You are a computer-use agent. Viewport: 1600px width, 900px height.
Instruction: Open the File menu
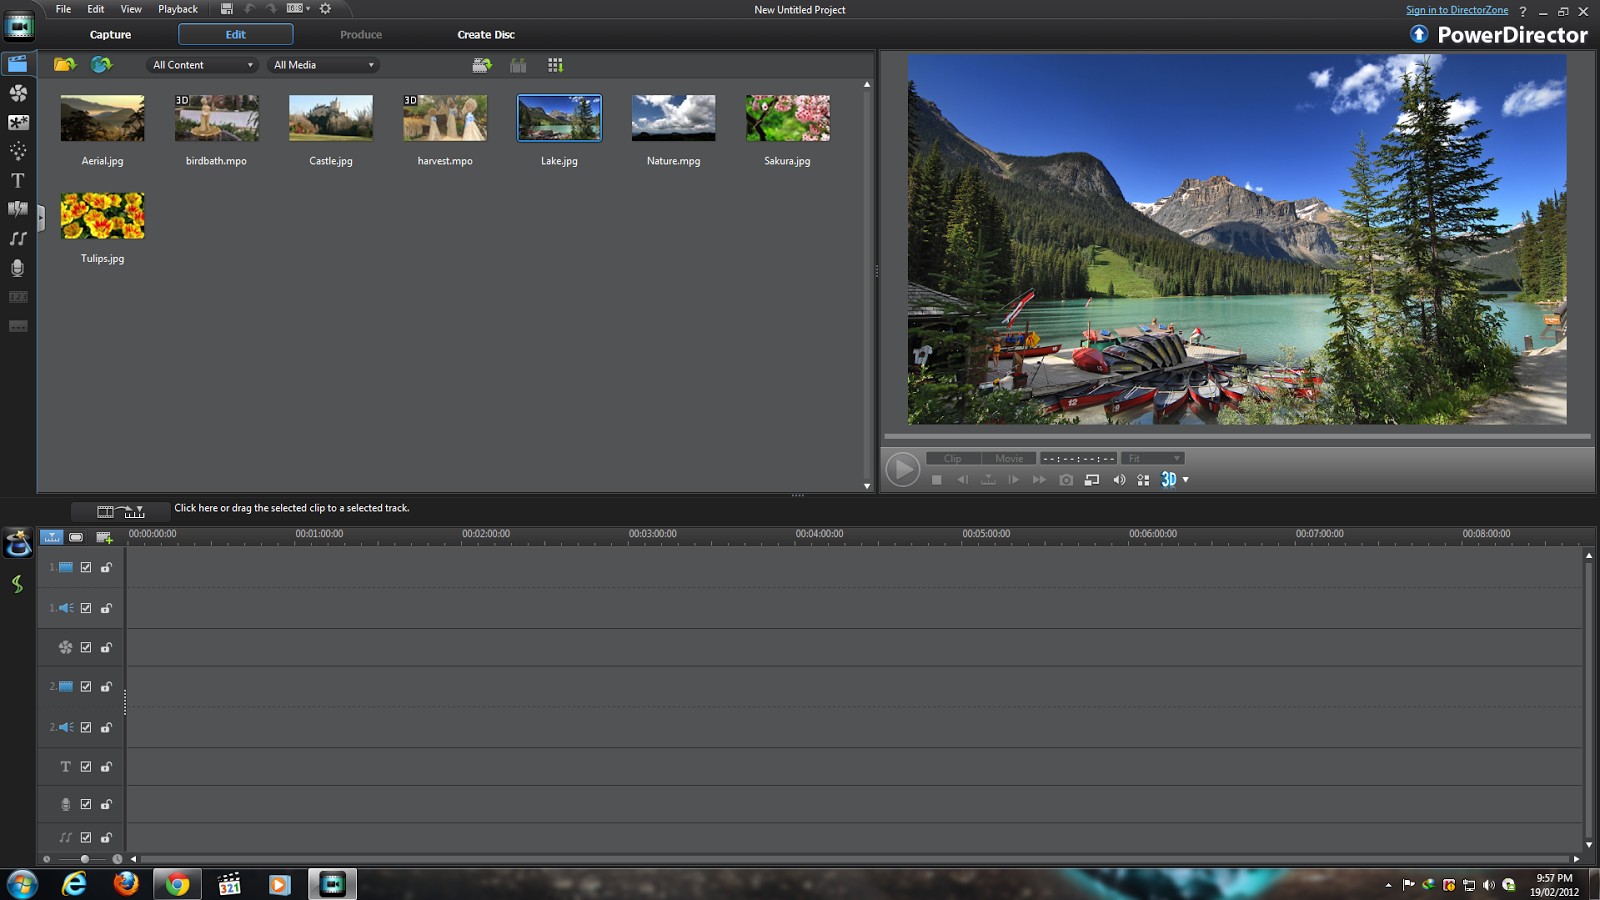point(63,9)
